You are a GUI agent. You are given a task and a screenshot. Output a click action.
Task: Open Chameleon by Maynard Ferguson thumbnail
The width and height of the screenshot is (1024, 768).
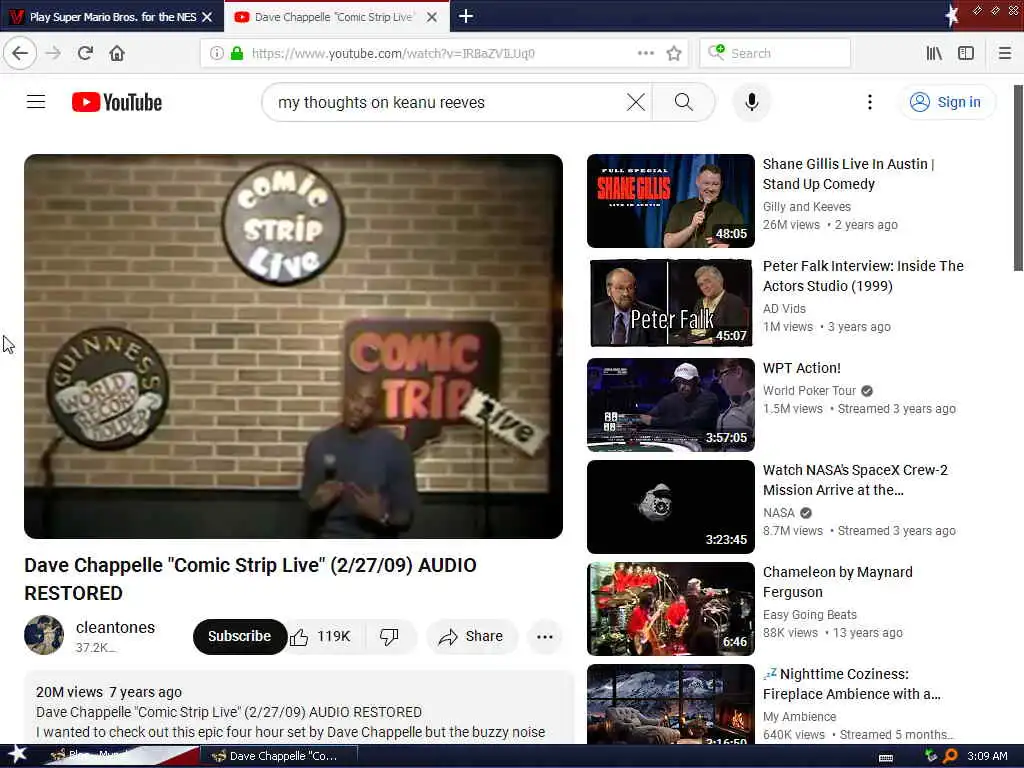tap(671, 609)
